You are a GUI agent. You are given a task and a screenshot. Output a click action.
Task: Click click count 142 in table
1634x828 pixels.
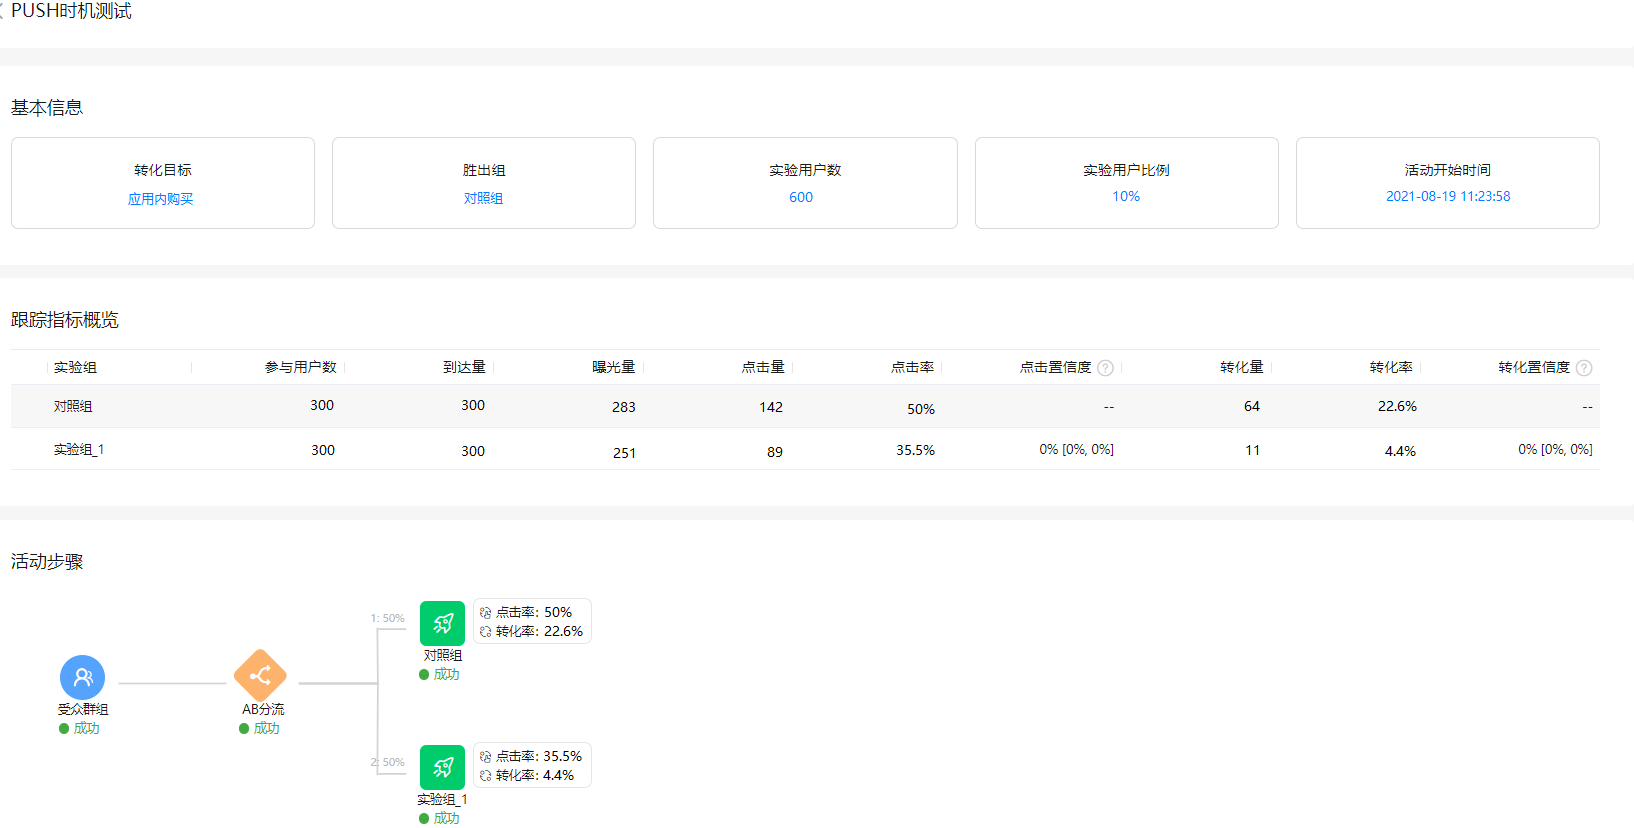(771, 407)
